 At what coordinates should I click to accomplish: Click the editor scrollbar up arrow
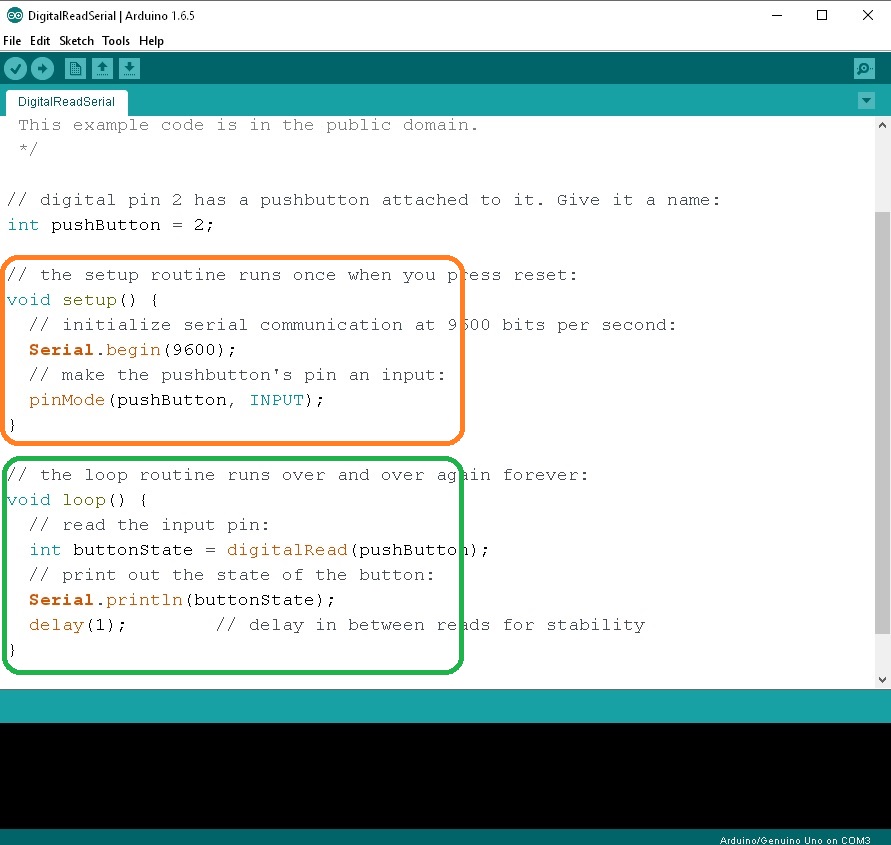(882, 125)
